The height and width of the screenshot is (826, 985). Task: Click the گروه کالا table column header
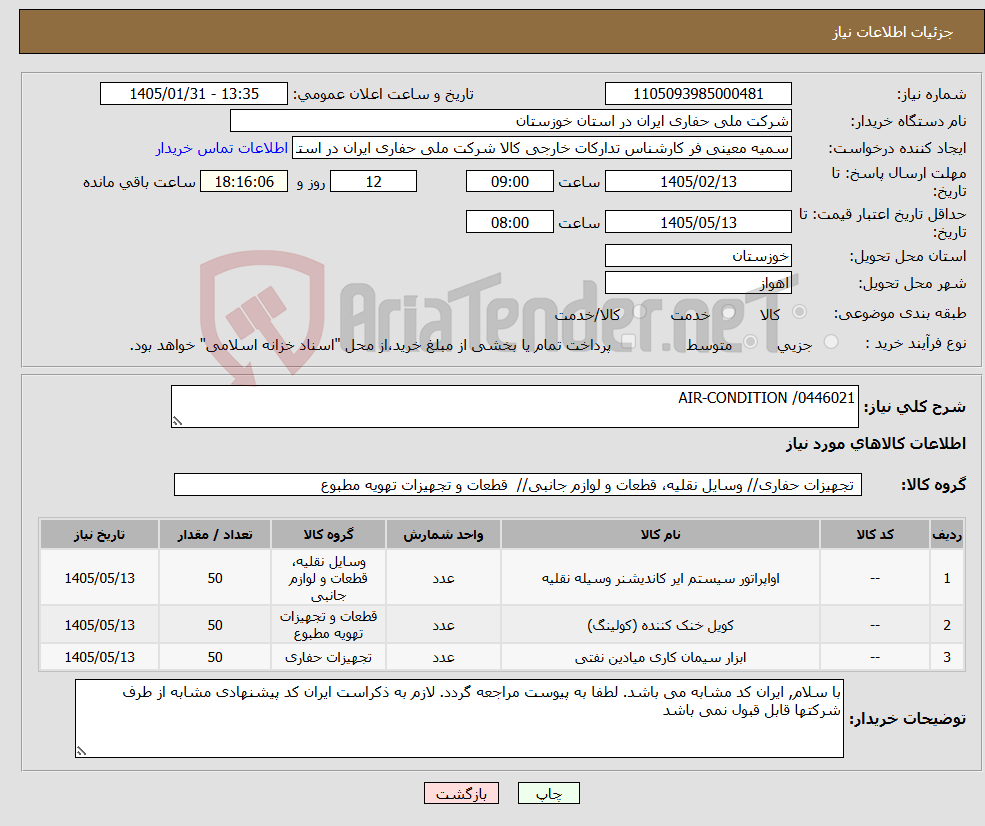[x=328, y=535]
